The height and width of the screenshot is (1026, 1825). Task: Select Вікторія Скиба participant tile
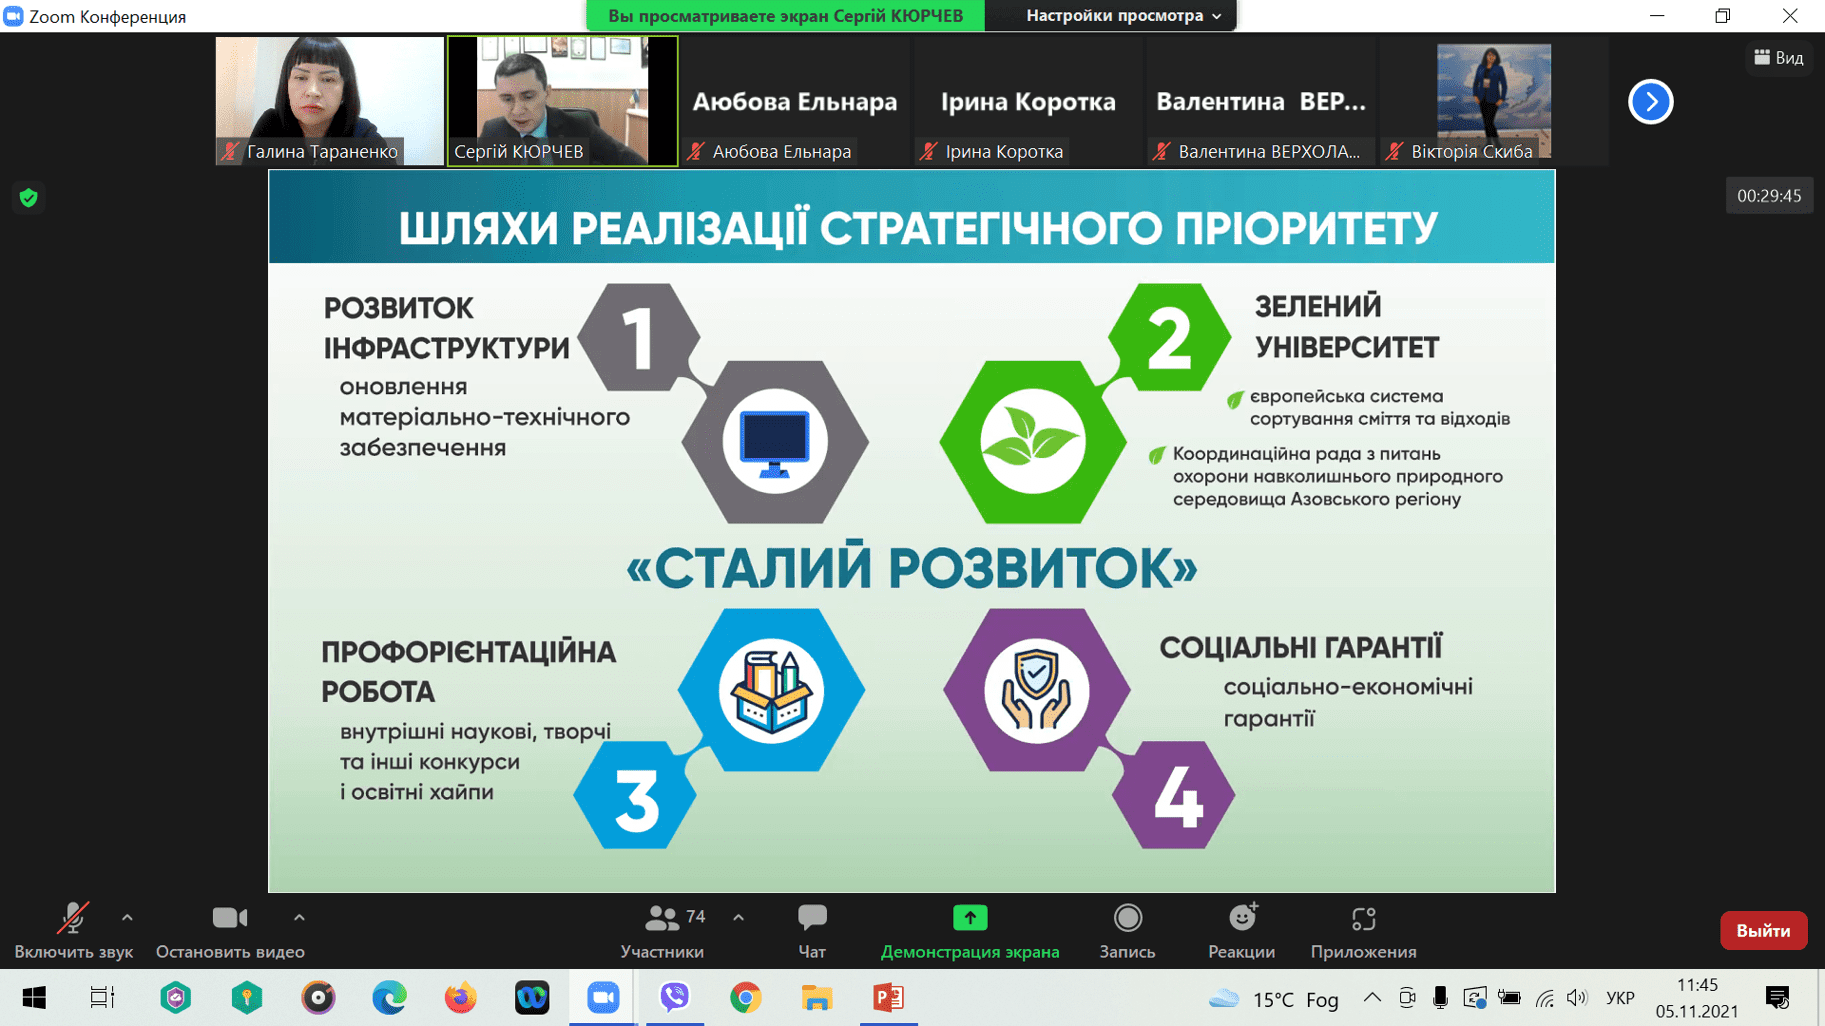pyautogui.click(x=1494, y=101)
